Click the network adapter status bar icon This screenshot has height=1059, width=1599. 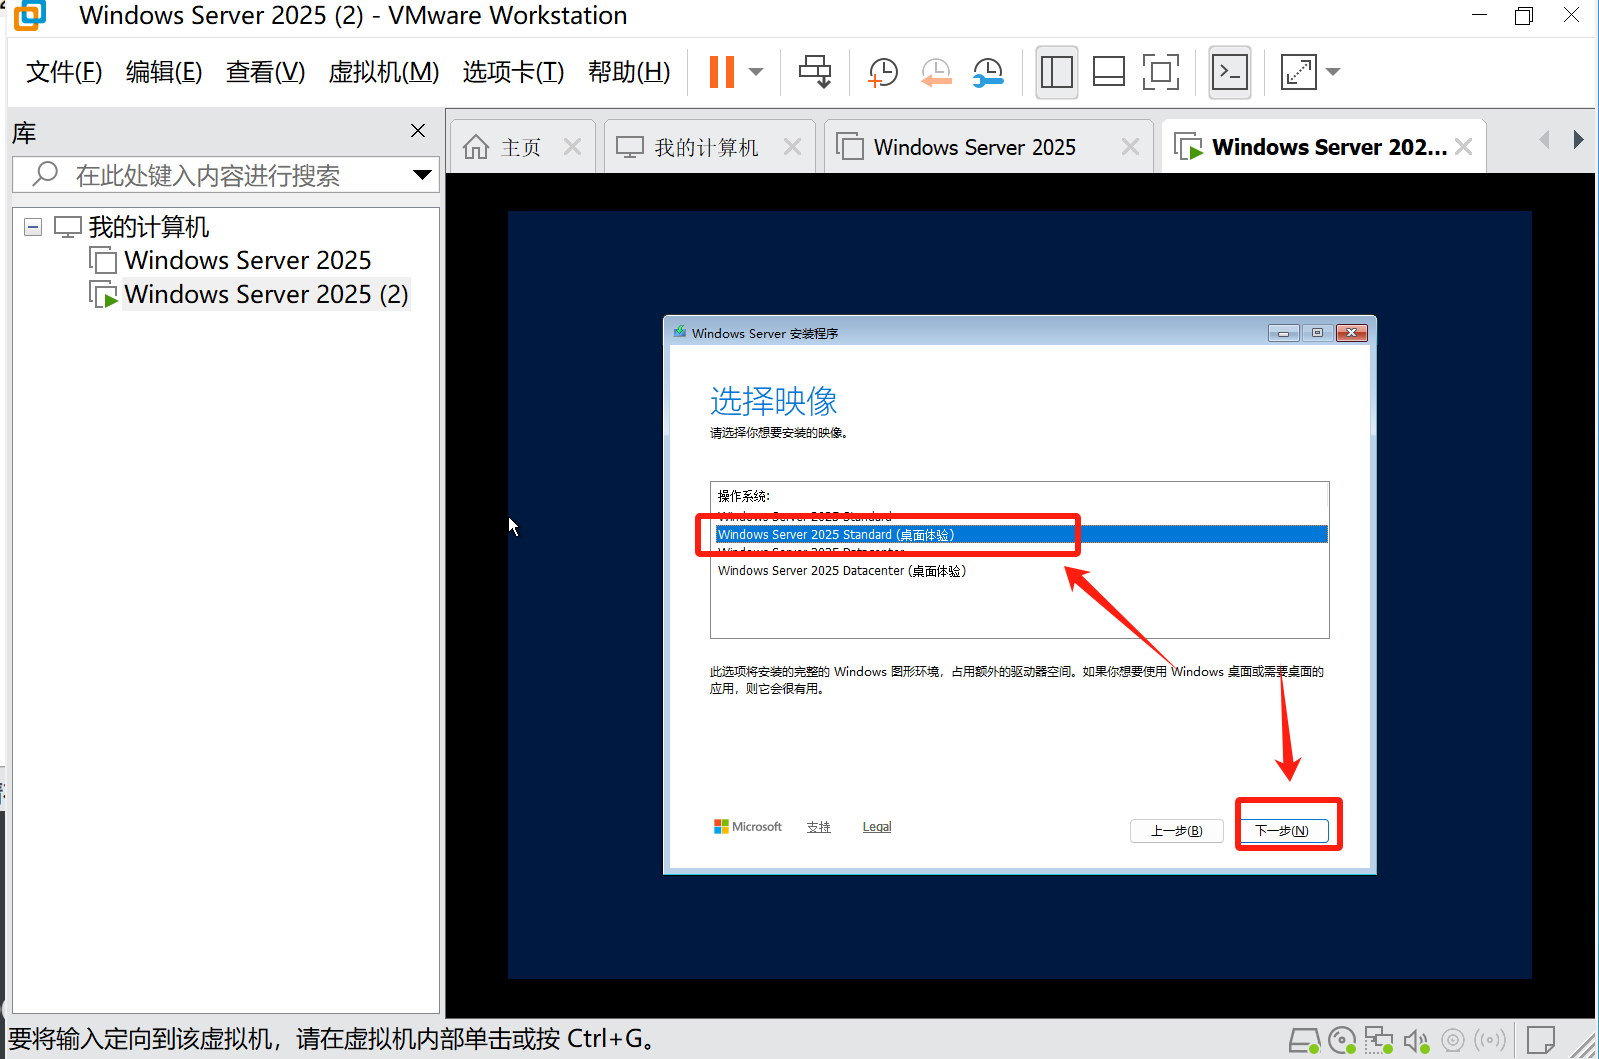1379,1041
